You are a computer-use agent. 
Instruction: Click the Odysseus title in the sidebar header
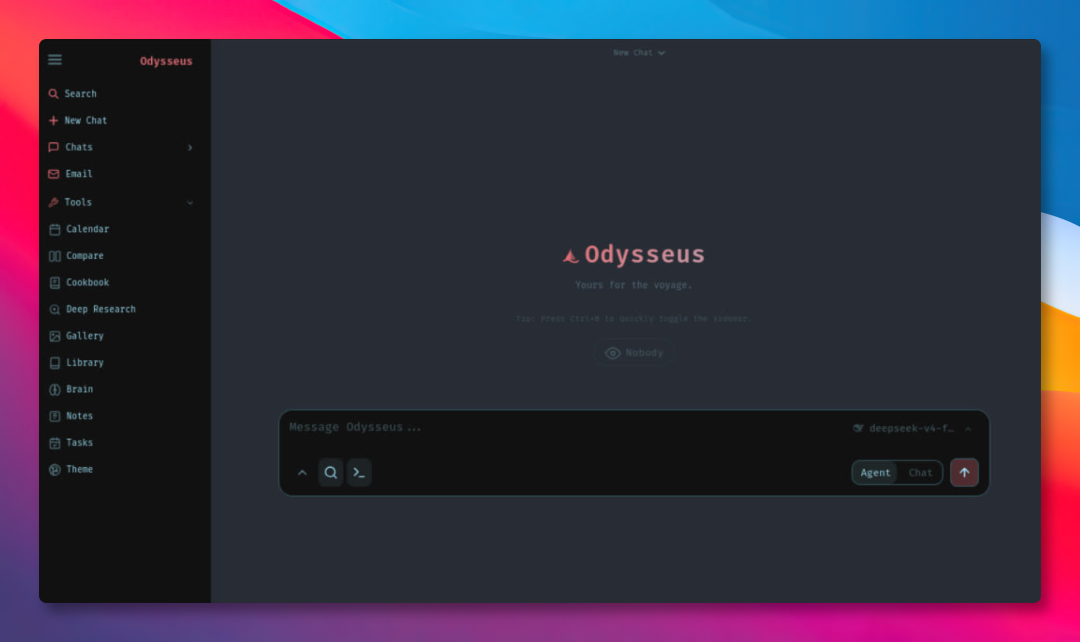tap(166, 61)
